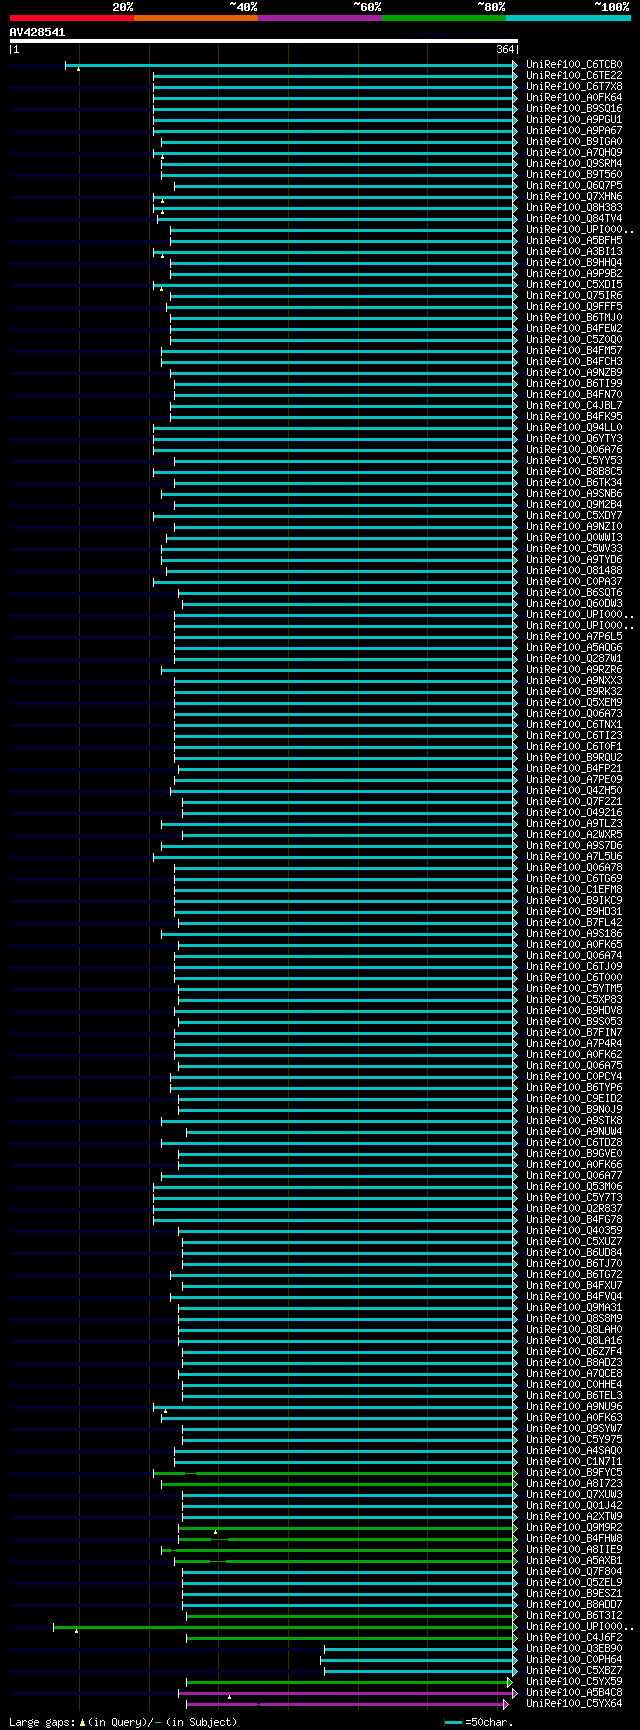Viewport: 640px width, 1730px height.
Task: Select the UniRef100_A9S186 label
Action: 574,934
